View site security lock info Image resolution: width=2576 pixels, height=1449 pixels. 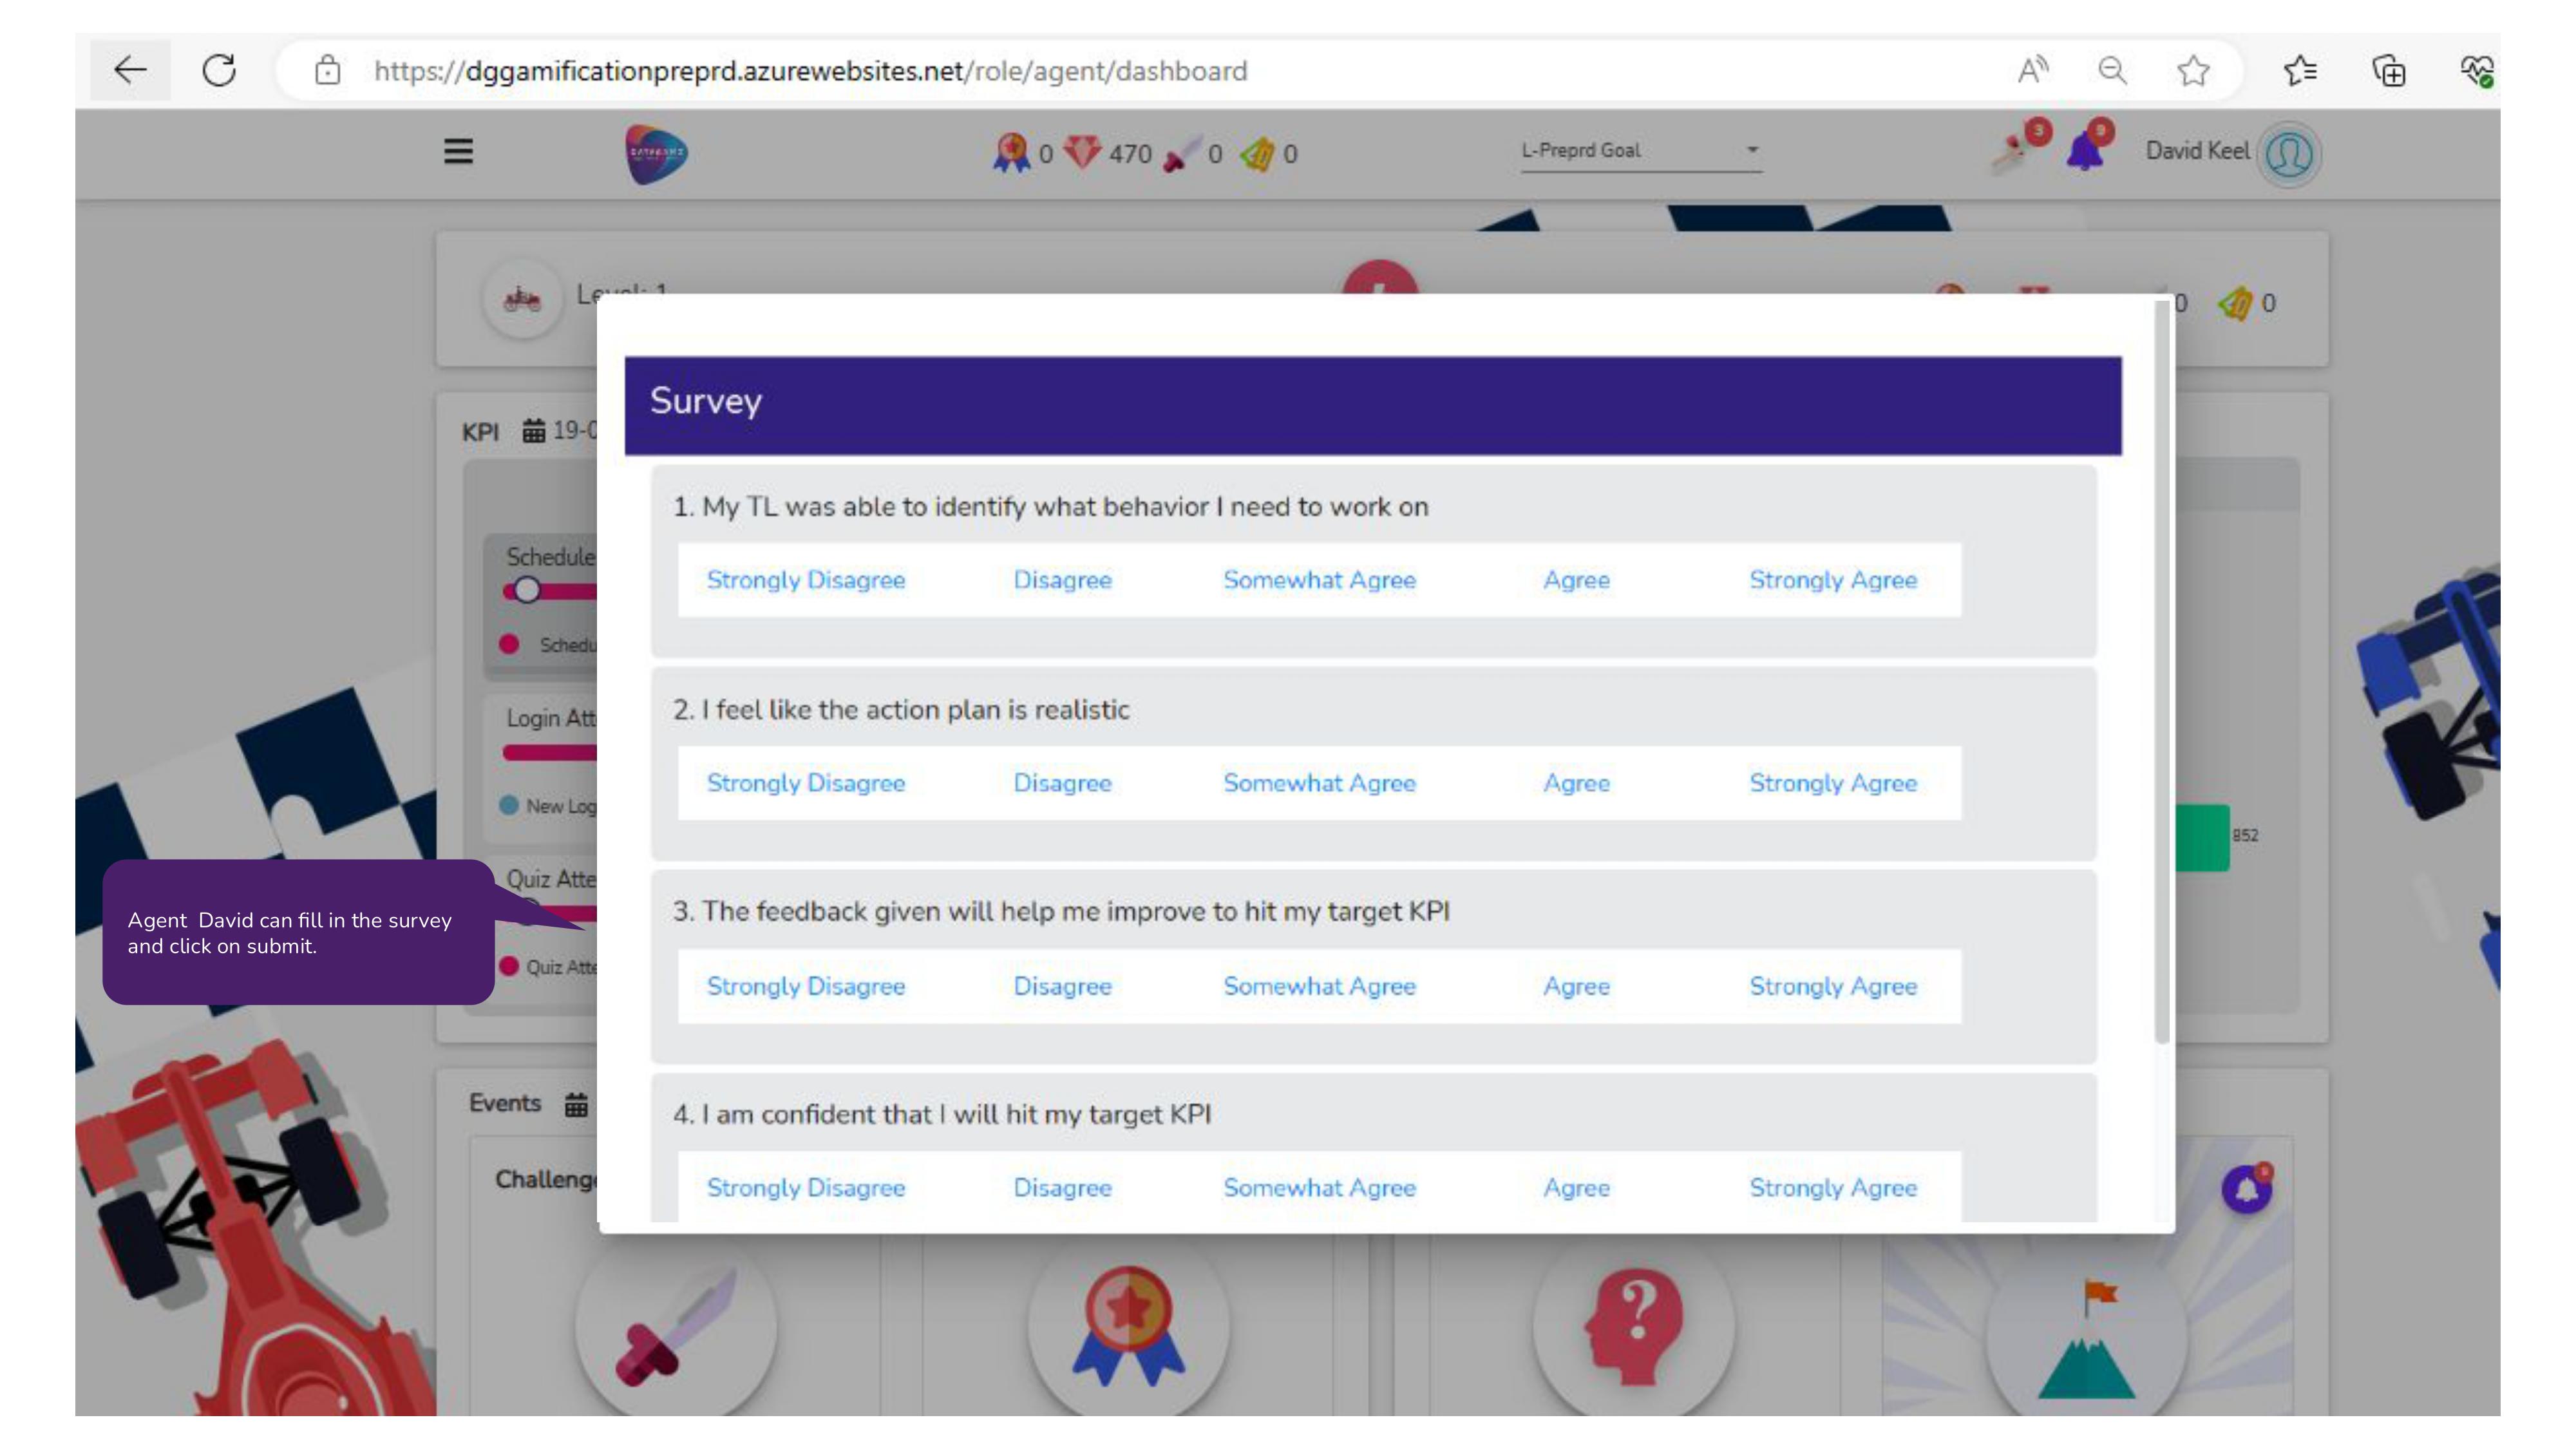327,70
